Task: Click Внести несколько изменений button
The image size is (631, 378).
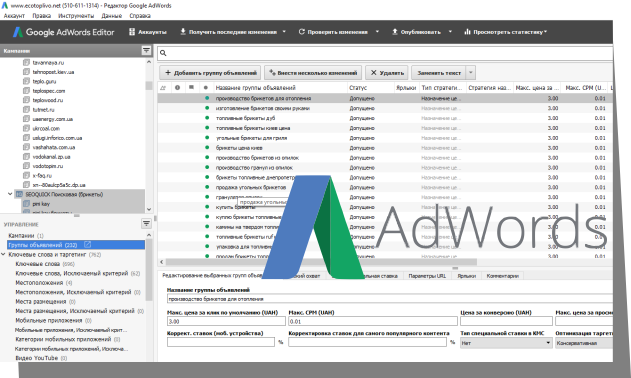Action: click(313, 73)
